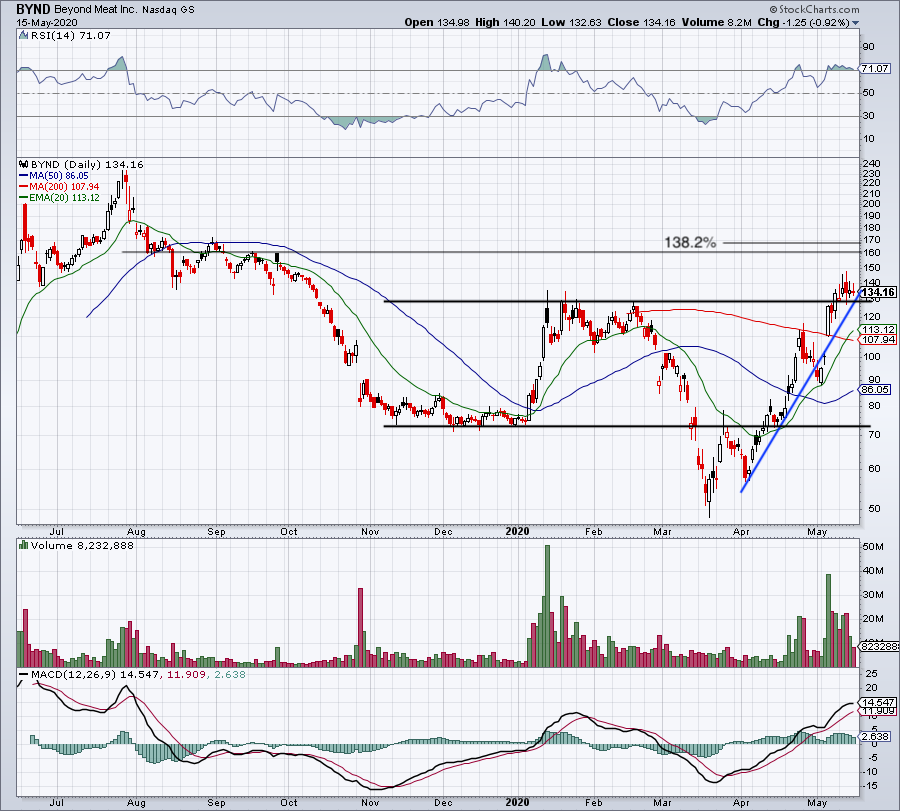
Task: Click the 107.94 MA200 price tag
Action: point(878,340)
